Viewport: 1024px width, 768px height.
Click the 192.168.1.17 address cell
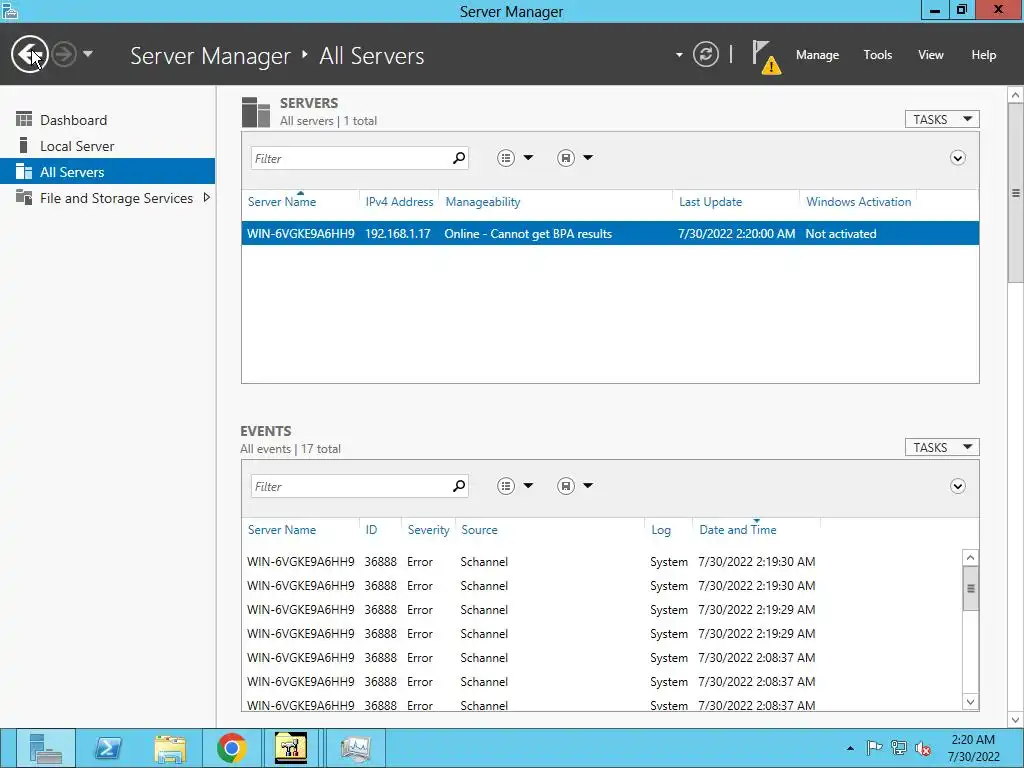397,234
